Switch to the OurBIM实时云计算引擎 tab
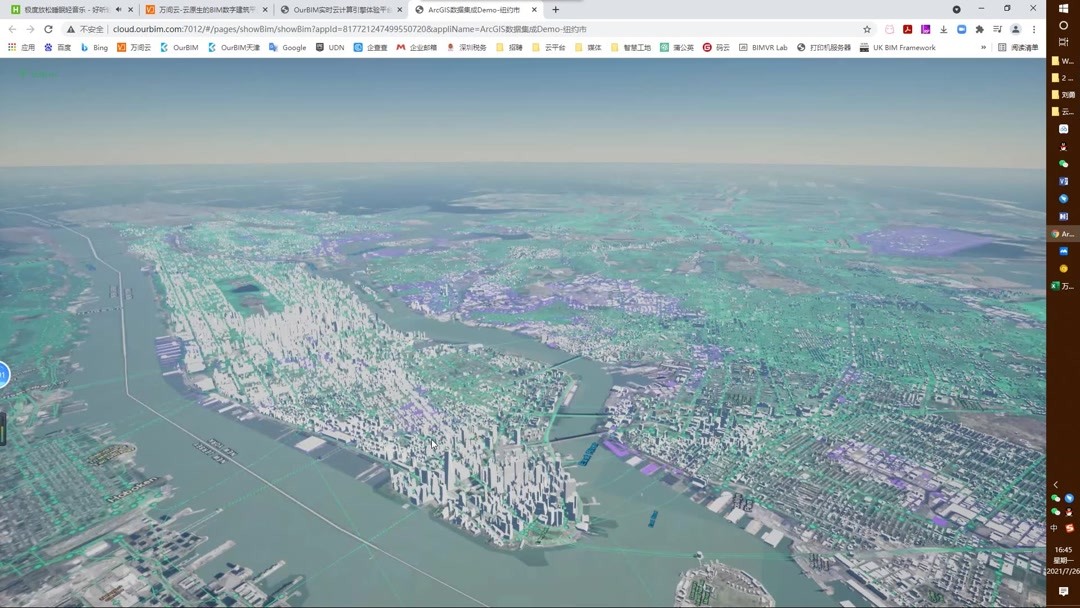 pos(340,9)
